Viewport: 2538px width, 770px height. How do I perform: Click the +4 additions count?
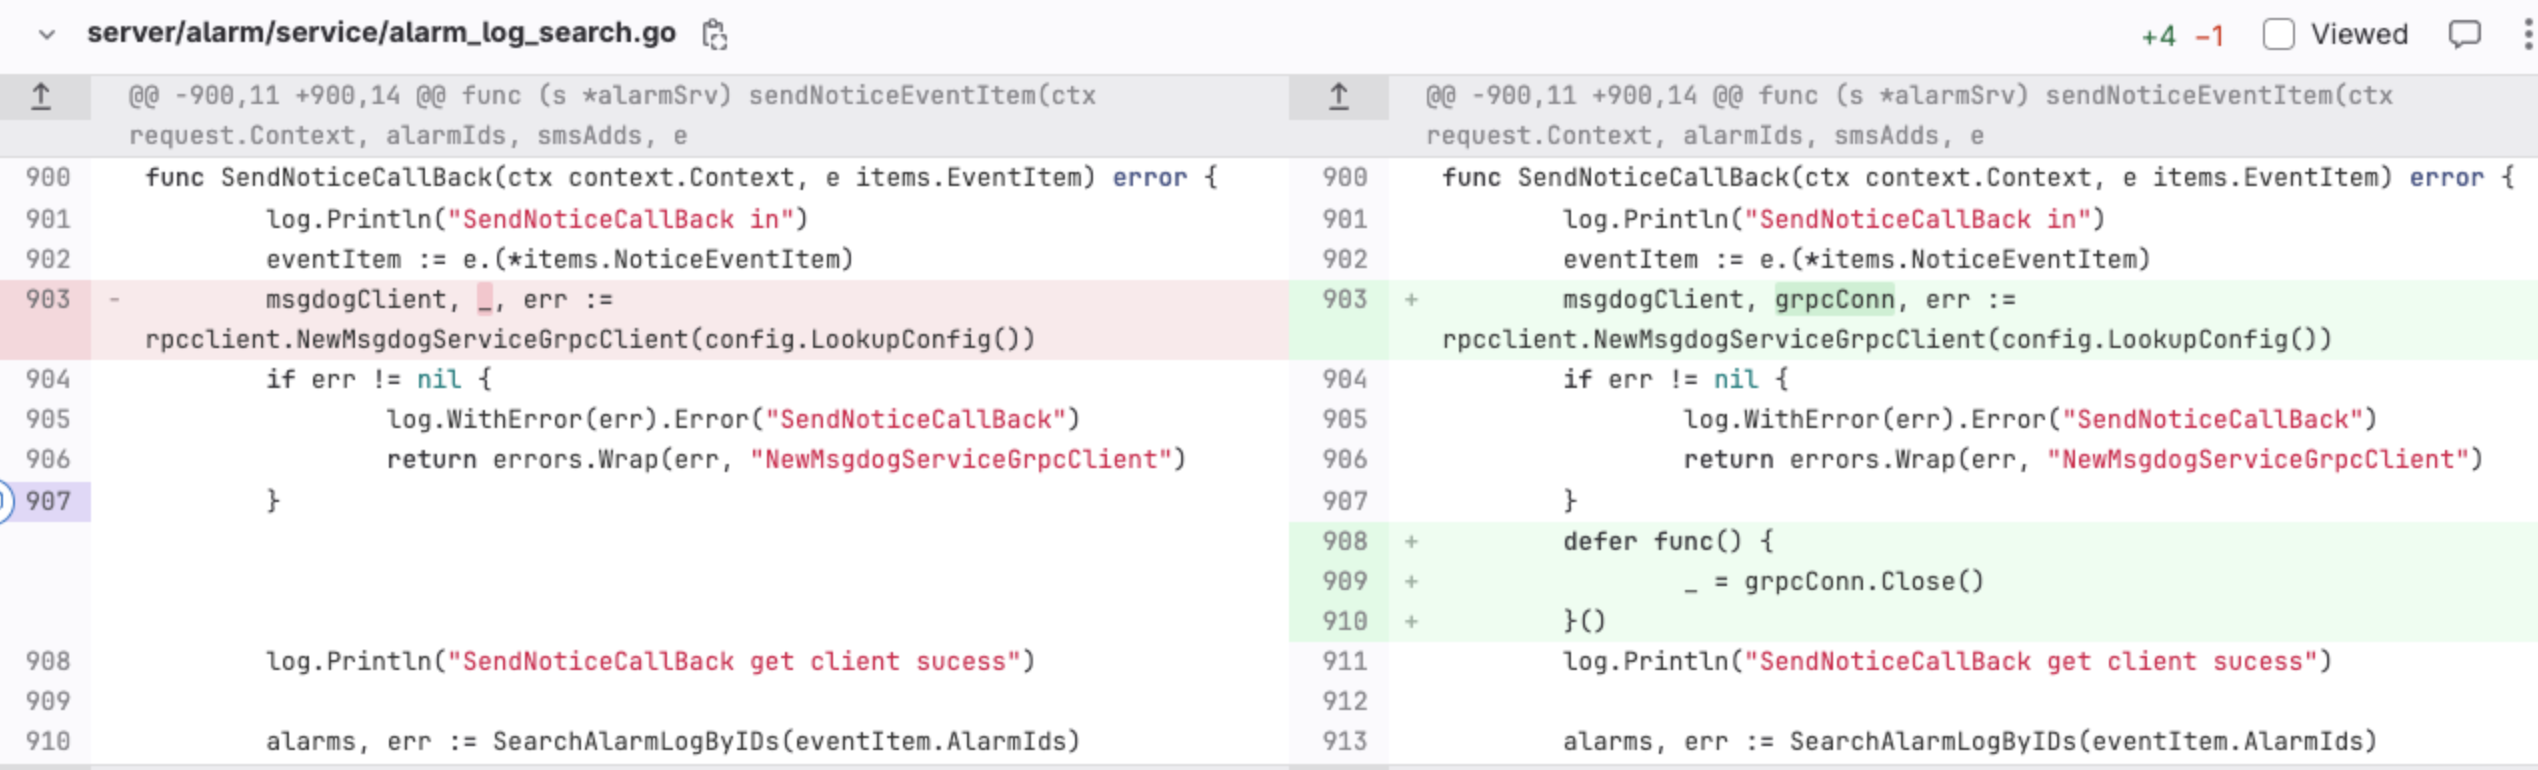point(2158,37)
